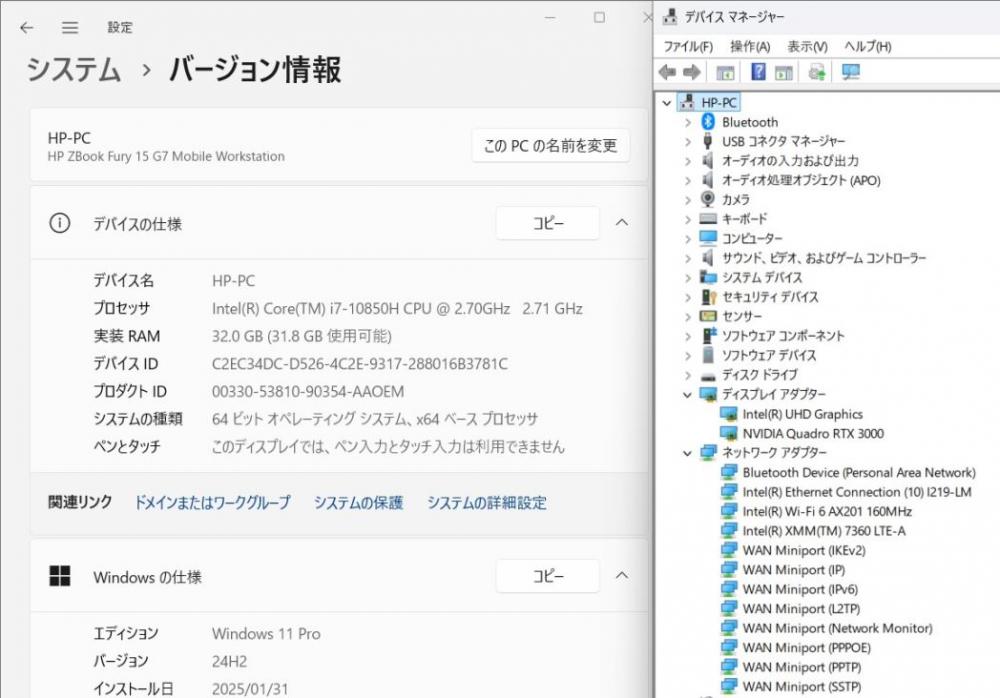1000x698 pixels.
Task: Expand the キーボード tree node
Action: click(688, 219)
